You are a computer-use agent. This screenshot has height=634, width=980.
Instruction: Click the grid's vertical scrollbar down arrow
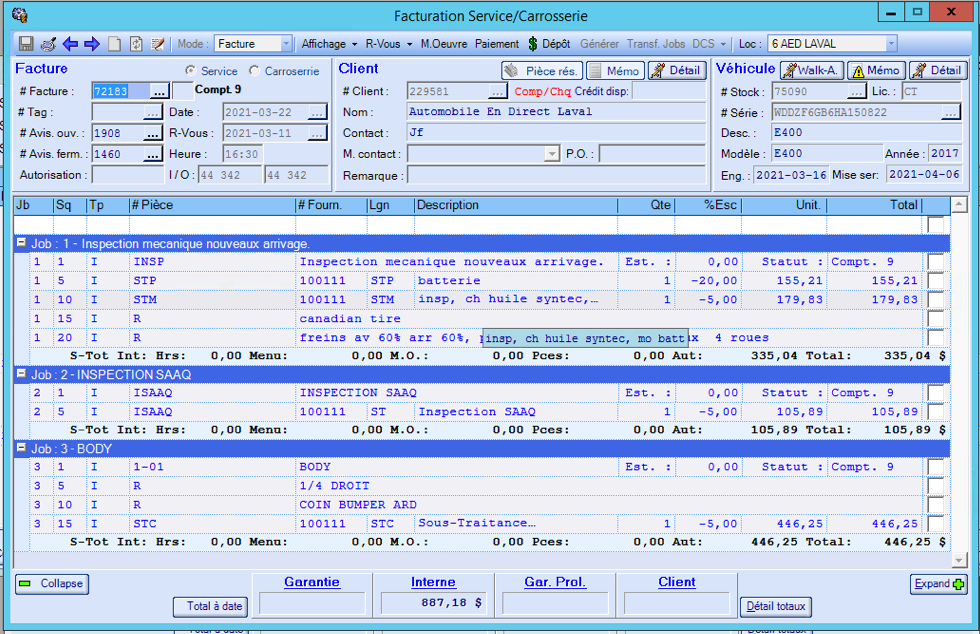959,560
